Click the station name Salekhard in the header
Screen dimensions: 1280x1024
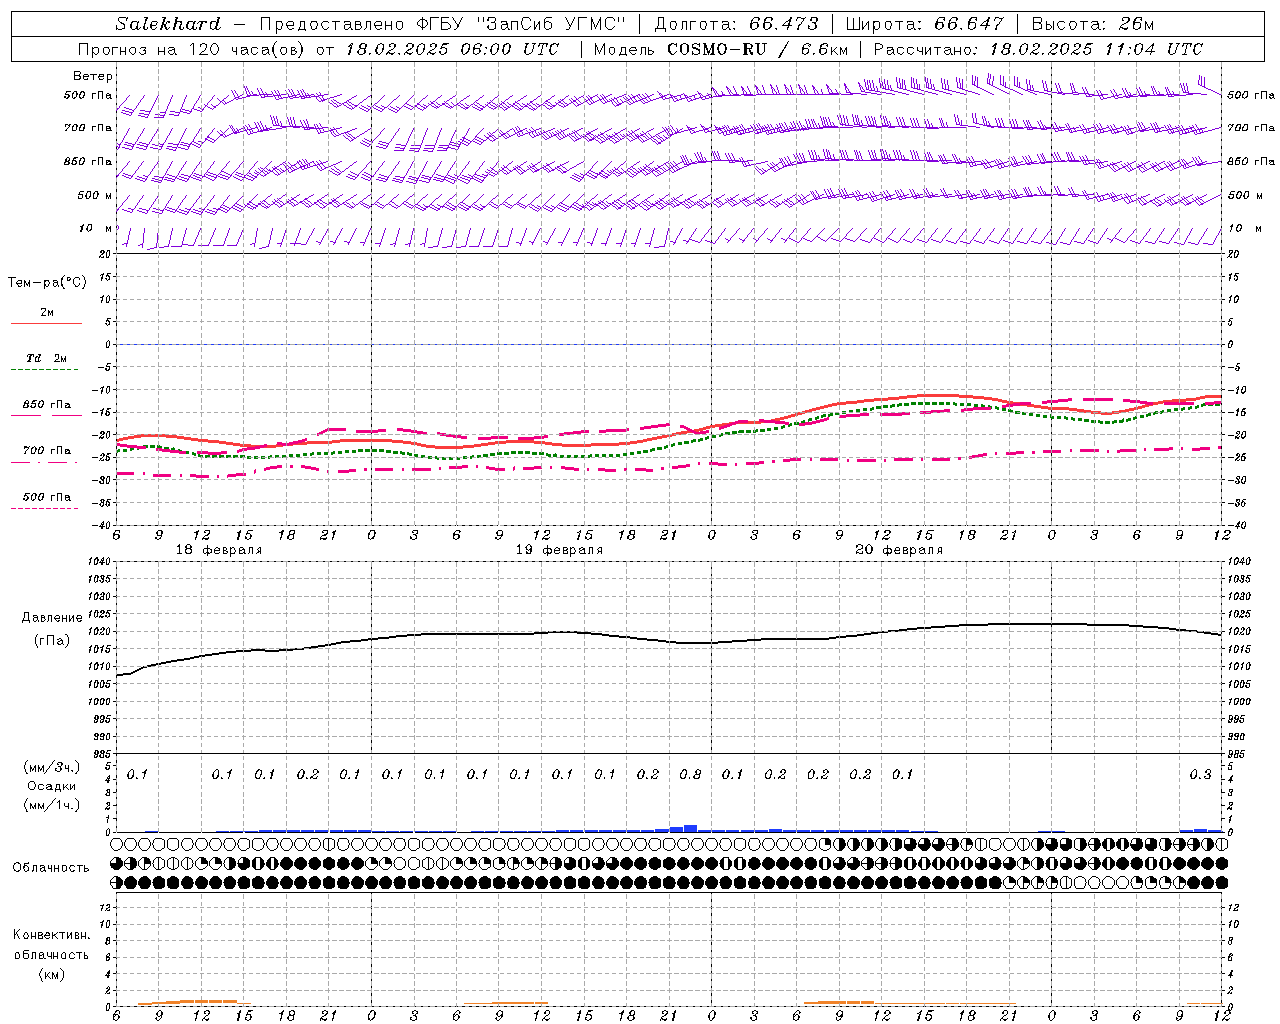(x=168, y=24)
